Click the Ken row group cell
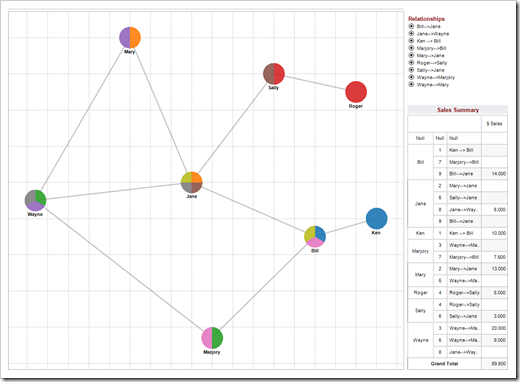520x382 pixels. [420, 233]
